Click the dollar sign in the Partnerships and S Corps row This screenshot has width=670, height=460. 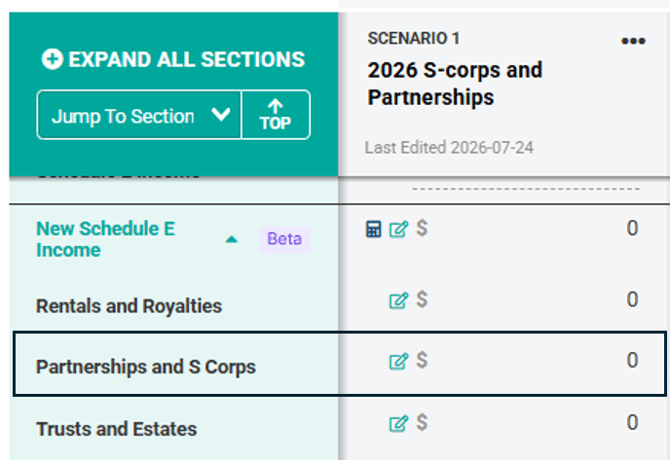pos(422,360)
